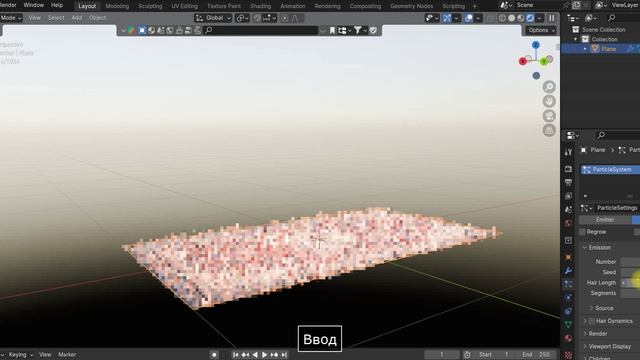Switch to the Modeling workspace tab
This screenshot has width=640, height=360.
[x=117, y=6]
